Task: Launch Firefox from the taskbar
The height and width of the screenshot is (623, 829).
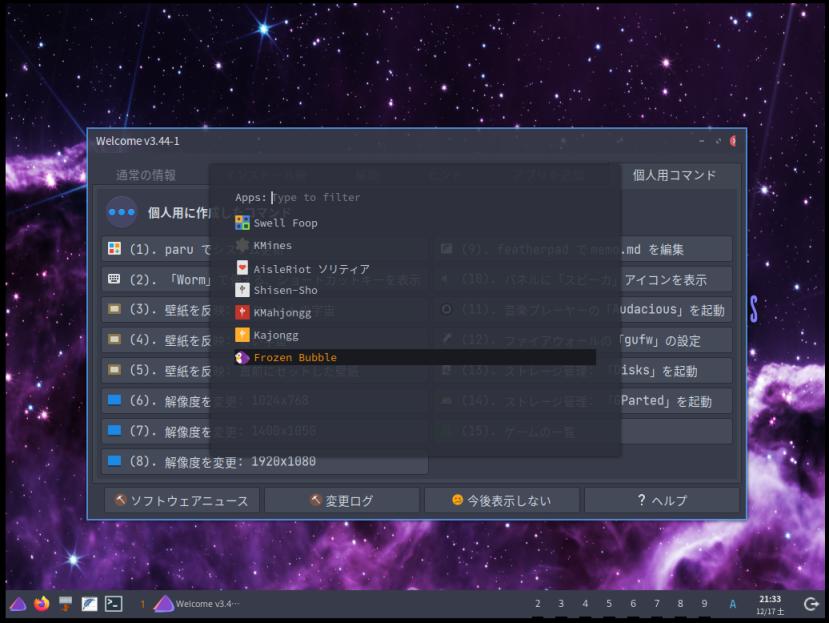Action: tap(41, 603)
